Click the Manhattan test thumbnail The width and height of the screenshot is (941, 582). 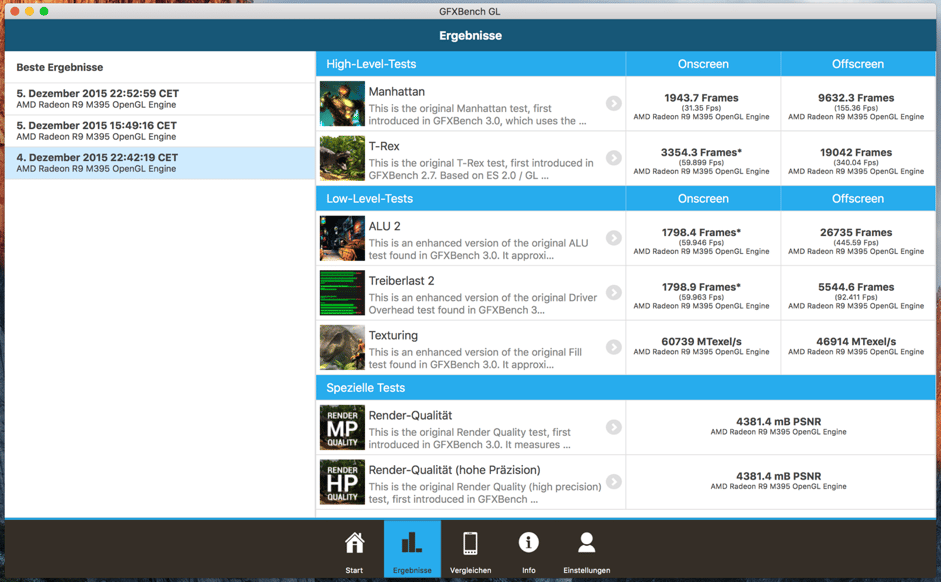pos(342,104)
